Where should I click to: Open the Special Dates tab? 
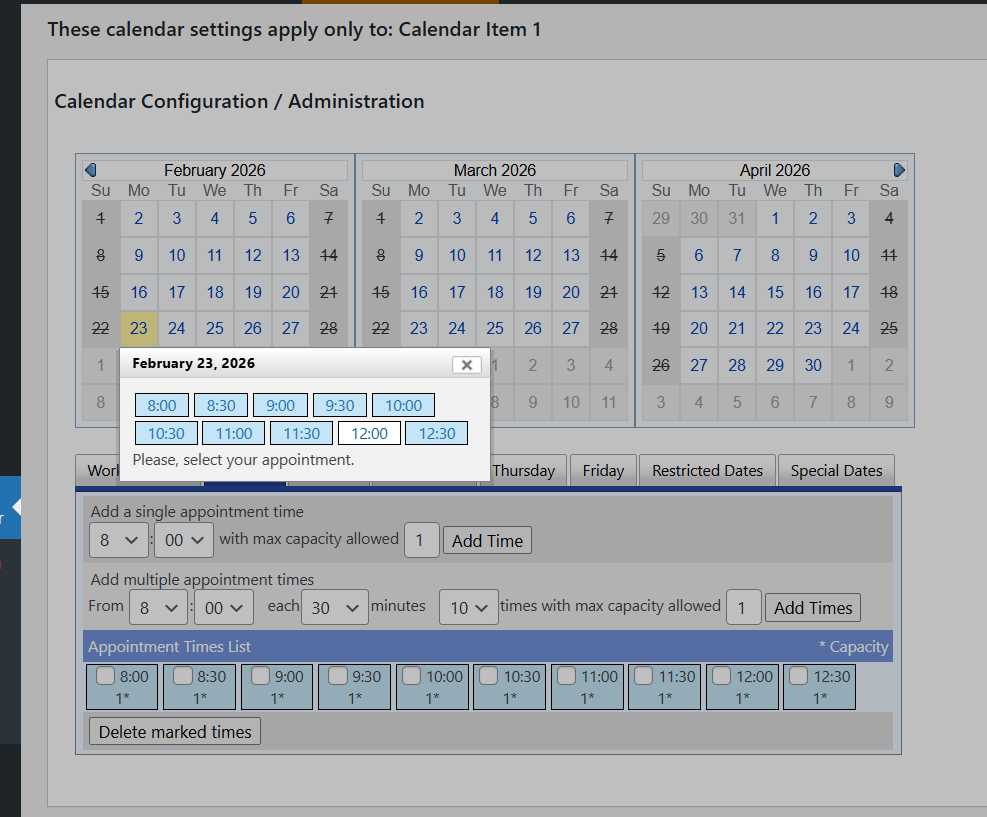click(836, 470)
